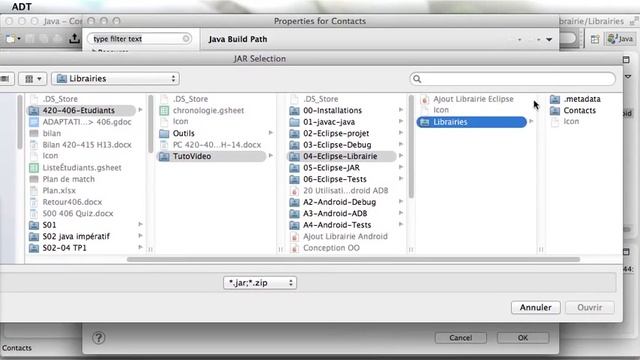640x360 pixels.
Task: Clear the type filter text field
Action: [x=186, y=38]
